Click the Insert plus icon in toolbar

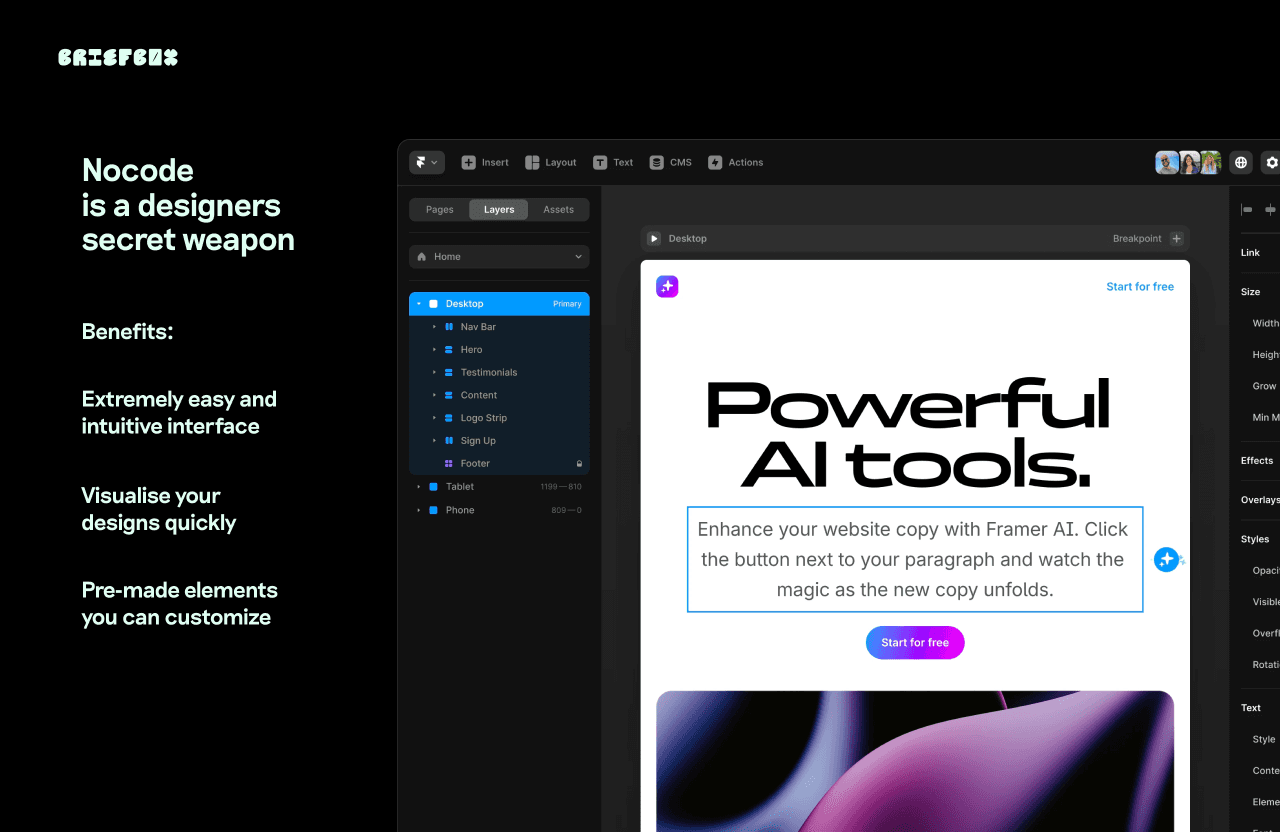(468, 162)
